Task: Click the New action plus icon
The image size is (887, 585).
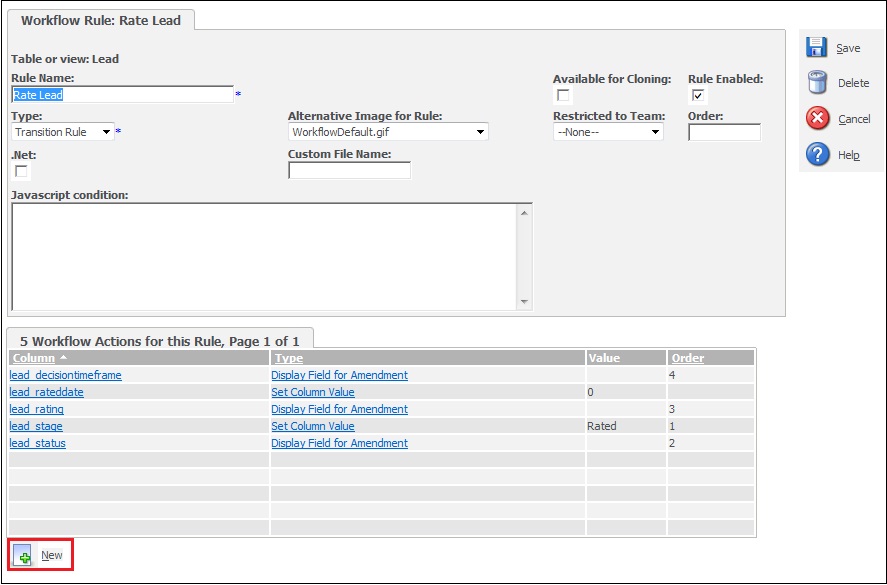Action: [23, 556]
